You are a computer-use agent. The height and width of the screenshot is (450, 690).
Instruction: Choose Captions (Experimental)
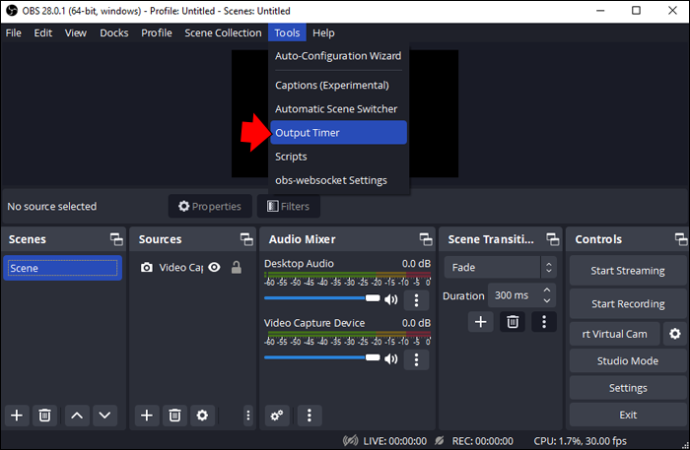point(338,85)
